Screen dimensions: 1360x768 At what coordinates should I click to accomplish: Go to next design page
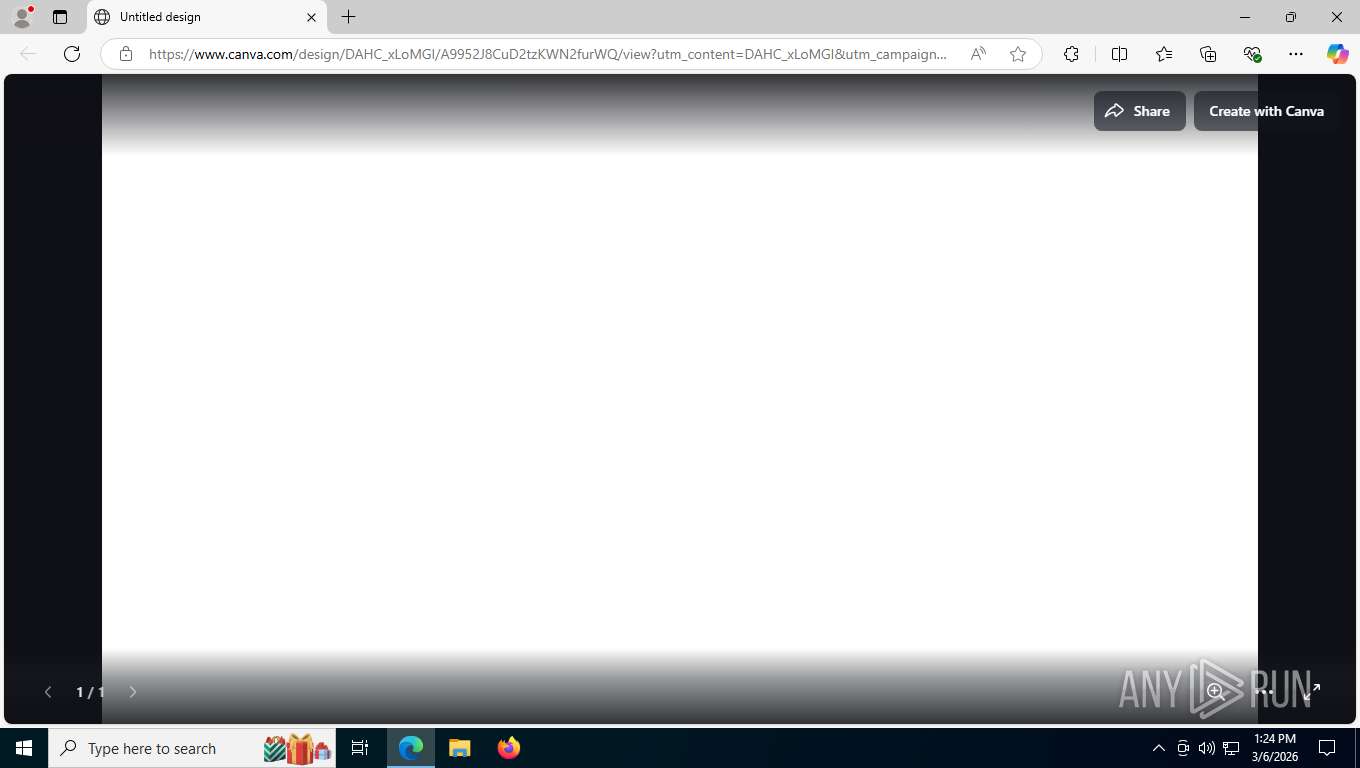coord(132,692)
